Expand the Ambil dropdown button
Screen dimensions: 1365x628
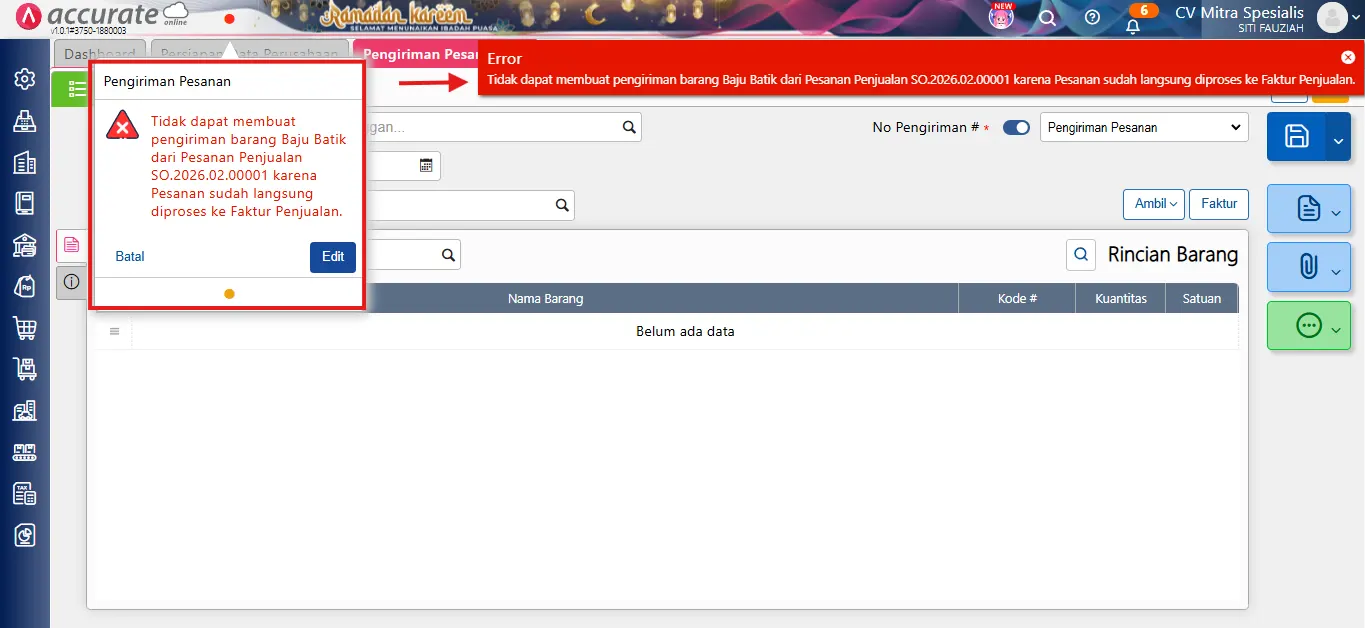pyautogui.click(x=1154, y=204)
